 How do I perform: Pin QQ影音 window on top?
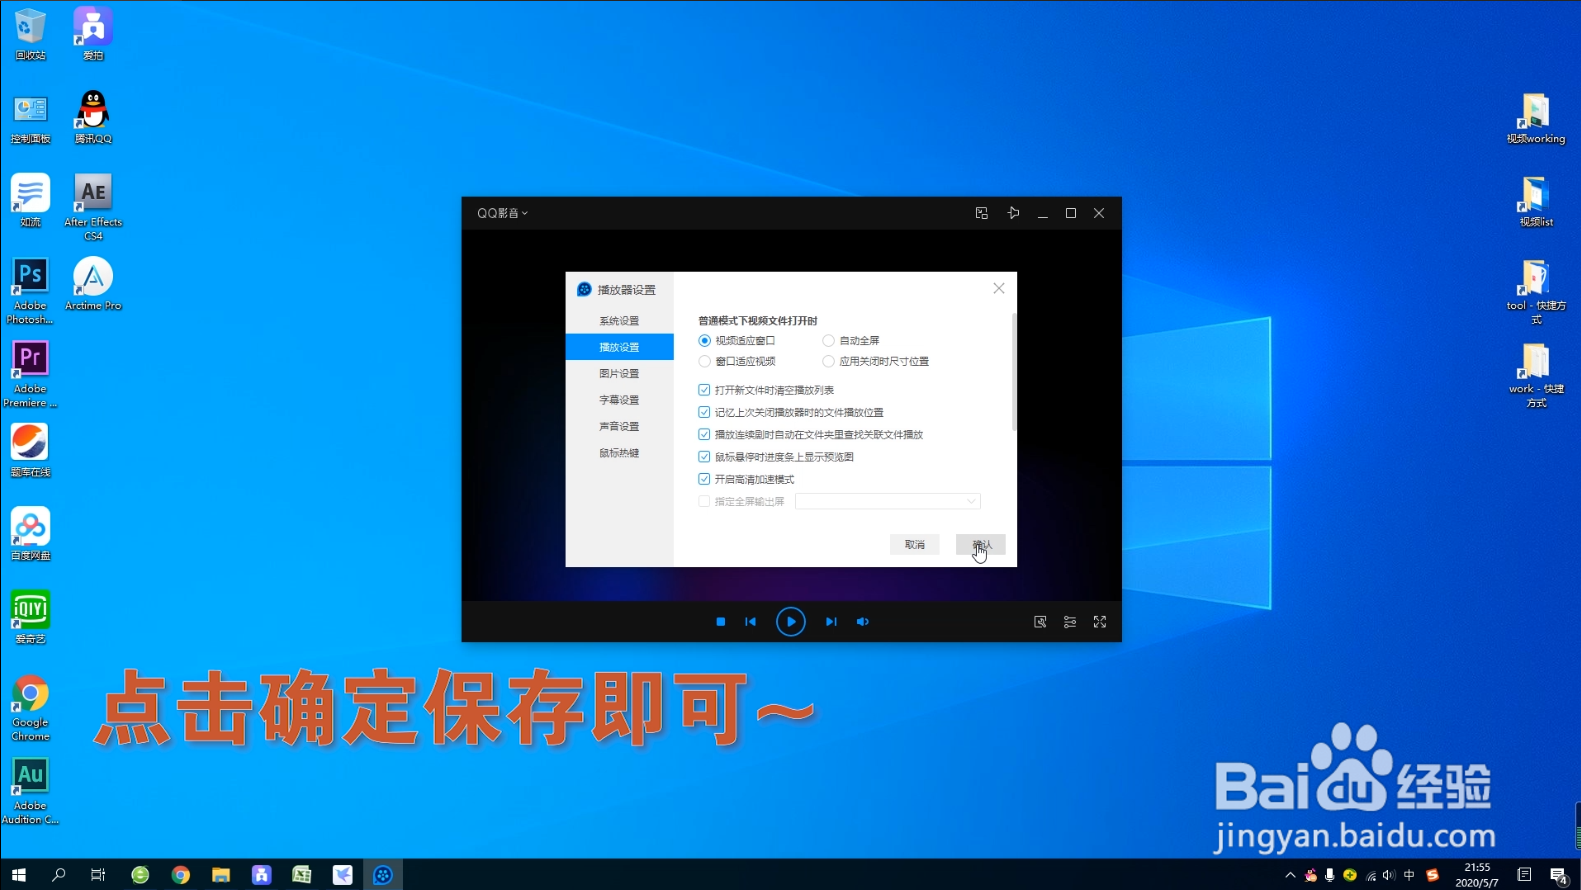pyautogui.click(x=1013, y=213)
